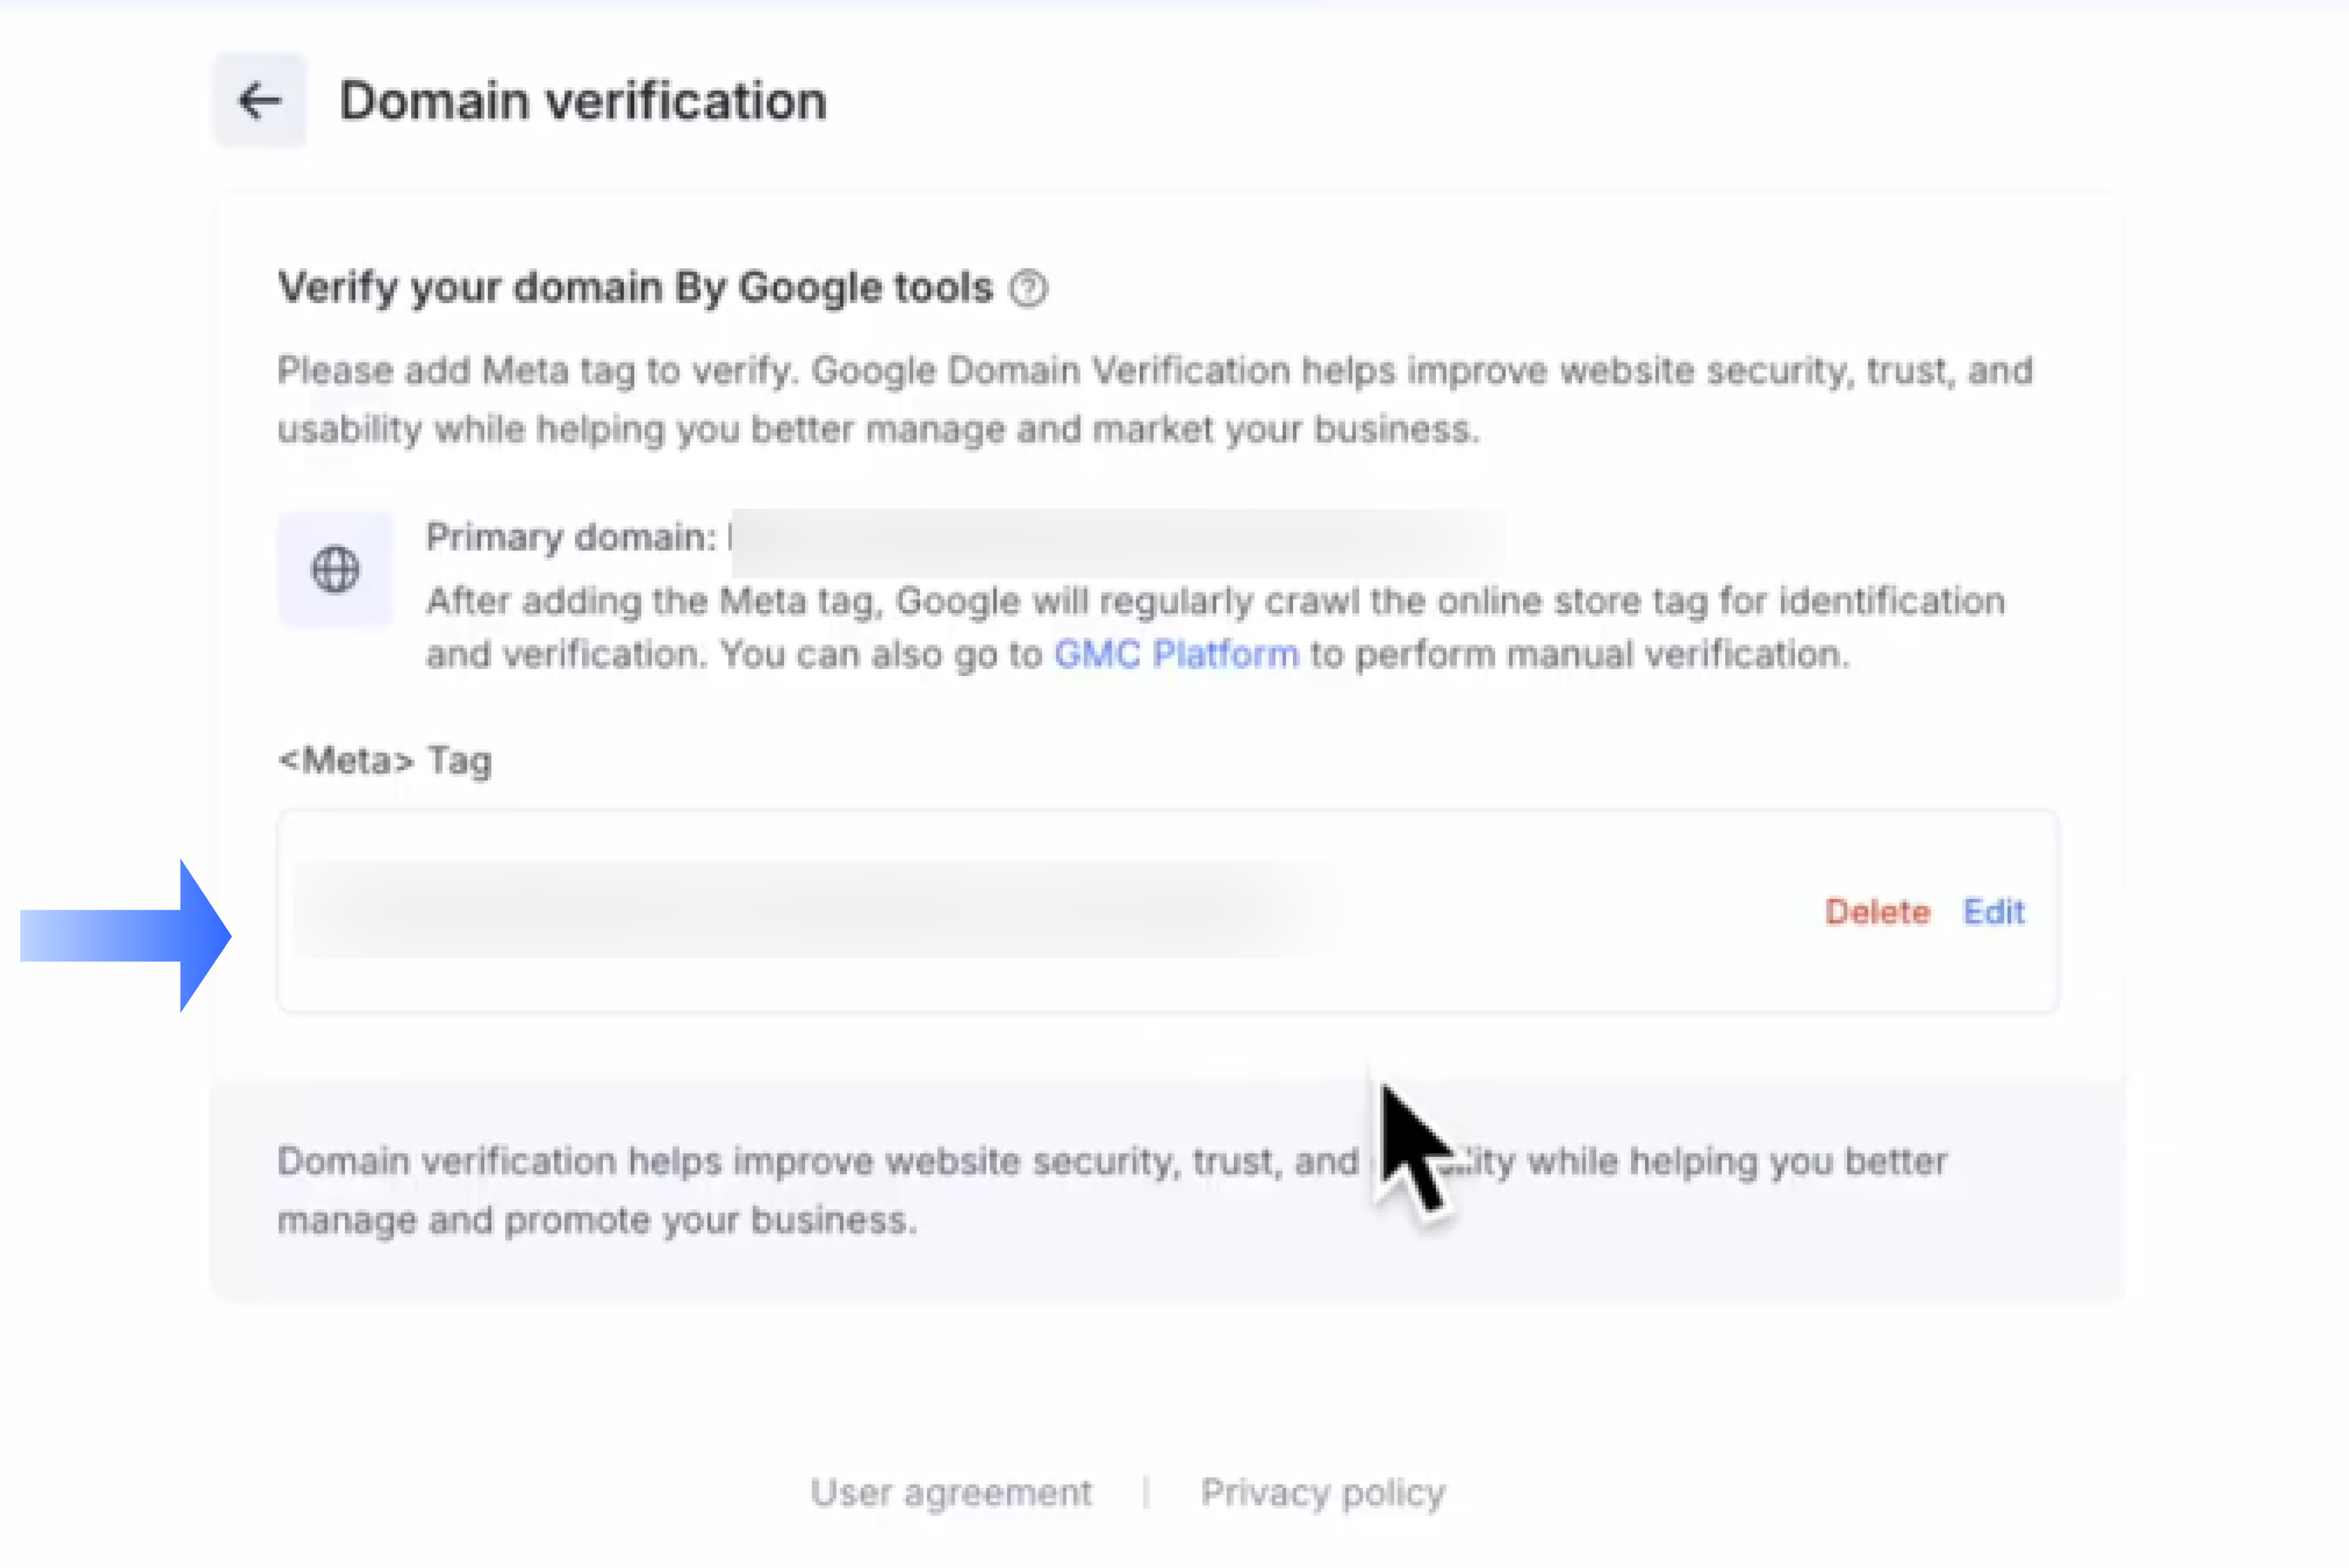Screen dimensions: 2349x1568
Task: Open the User agreement link
Action: coord(951,1492)
